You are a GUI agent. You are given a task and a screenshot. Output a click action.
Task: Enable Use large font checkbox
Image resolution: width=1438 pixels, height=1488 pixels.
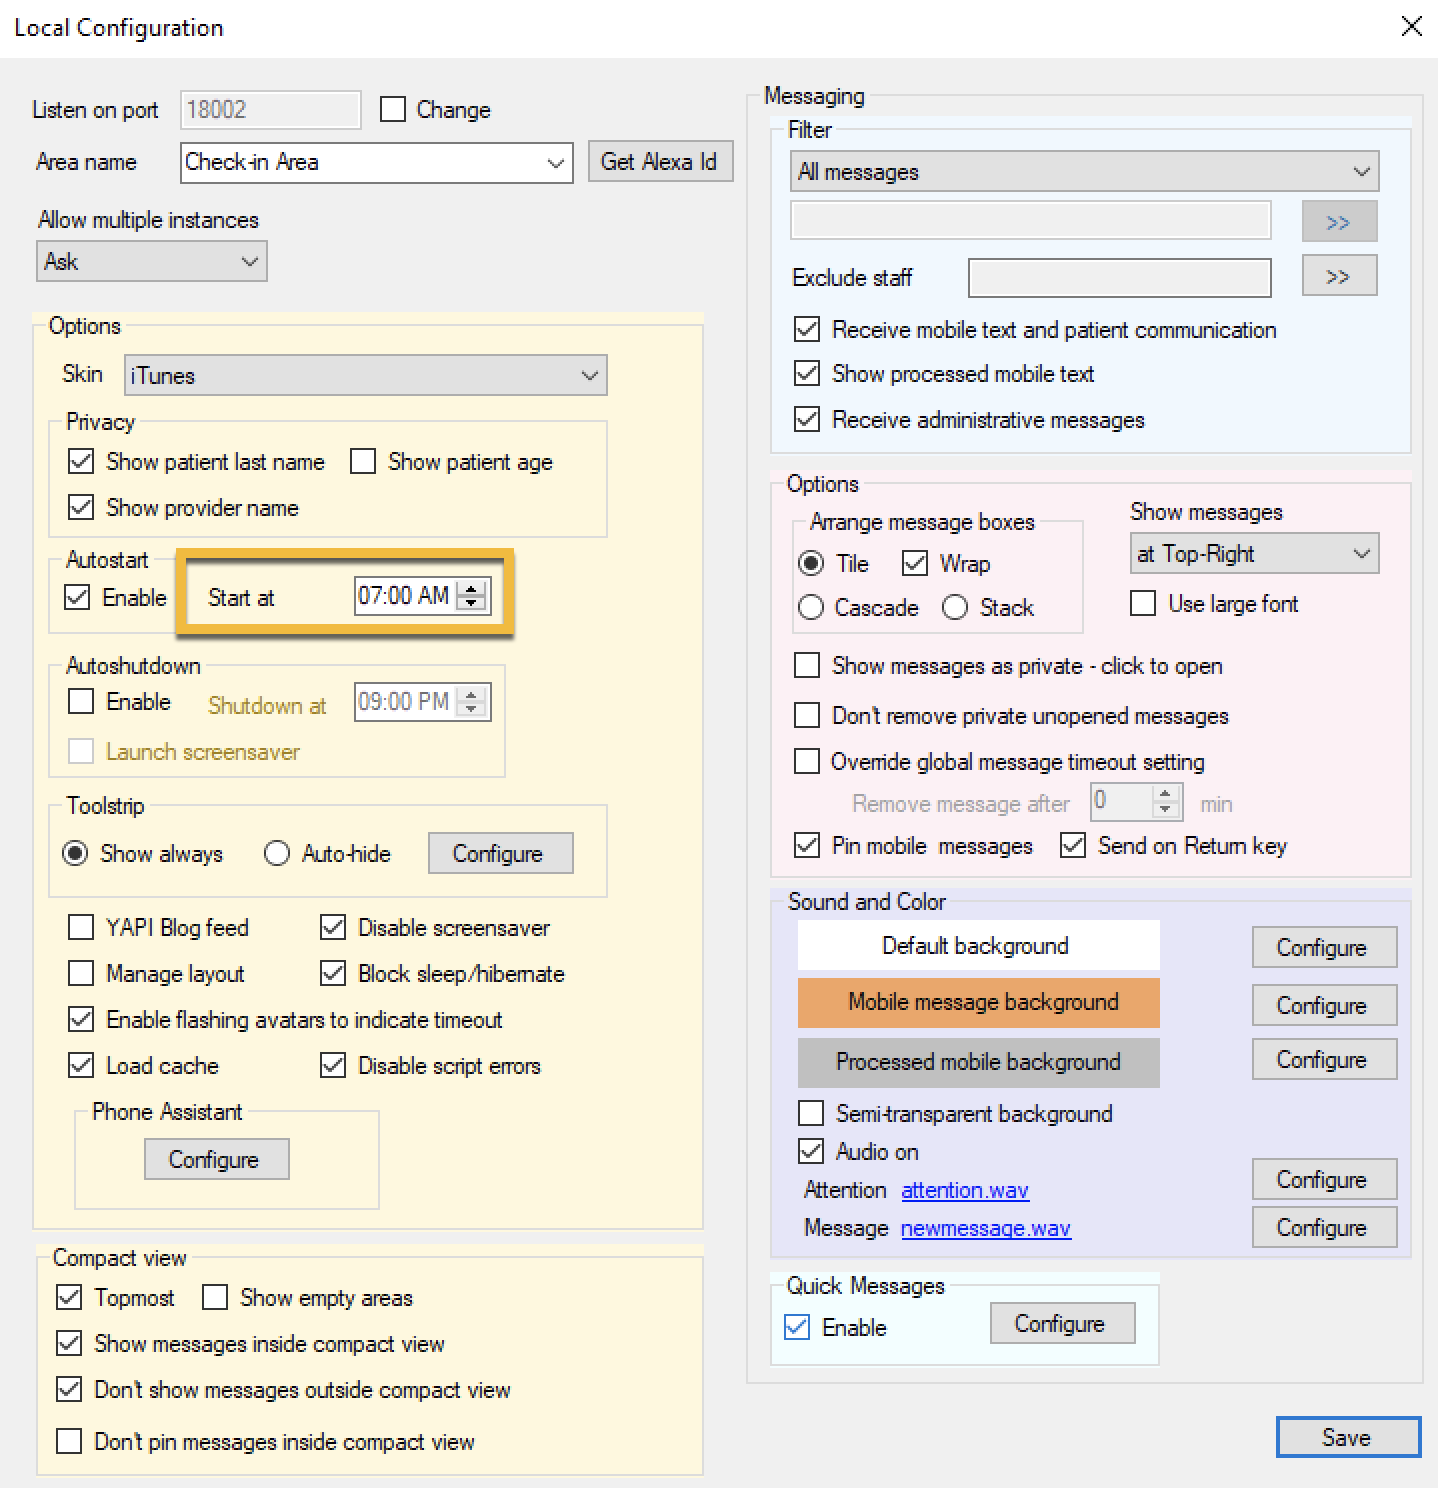pos(1143,603)
